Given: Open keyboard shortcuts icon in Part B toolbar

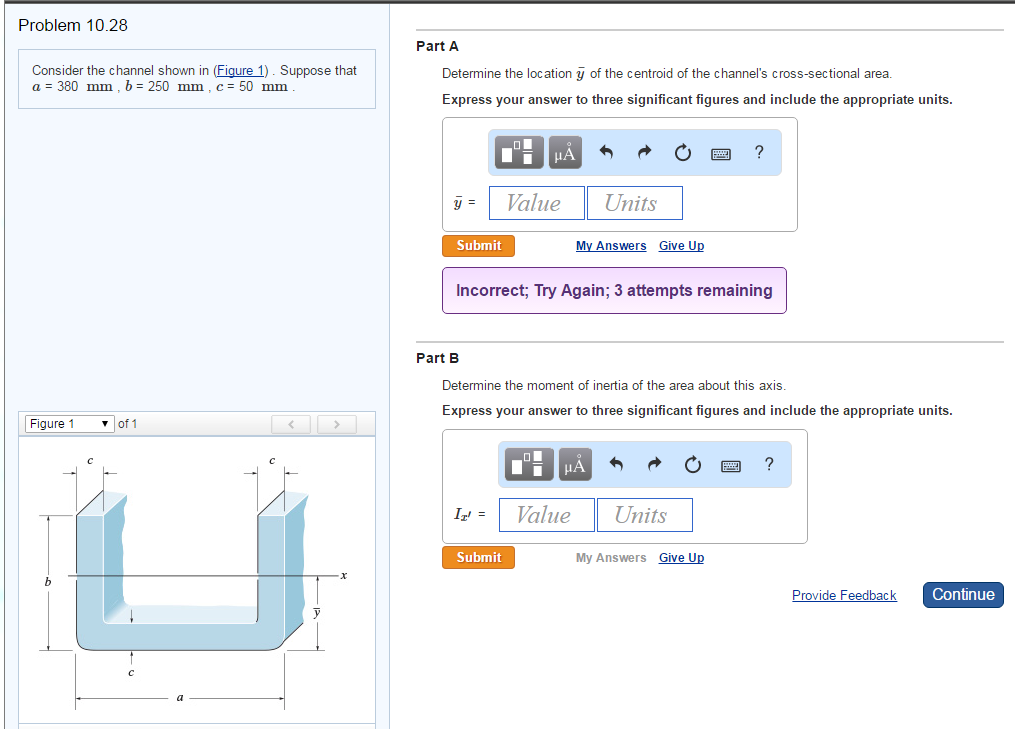Looking at the screenshot, I should point(731,466).
